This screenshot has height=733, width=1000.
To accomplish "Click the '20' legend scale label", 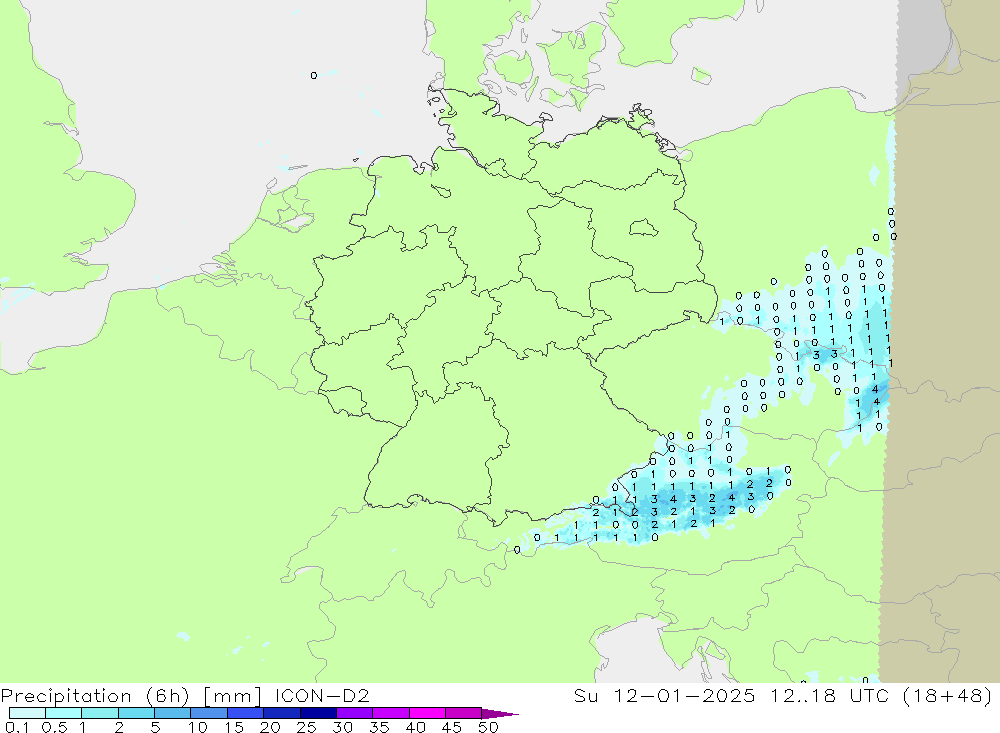I will [270, 727].
